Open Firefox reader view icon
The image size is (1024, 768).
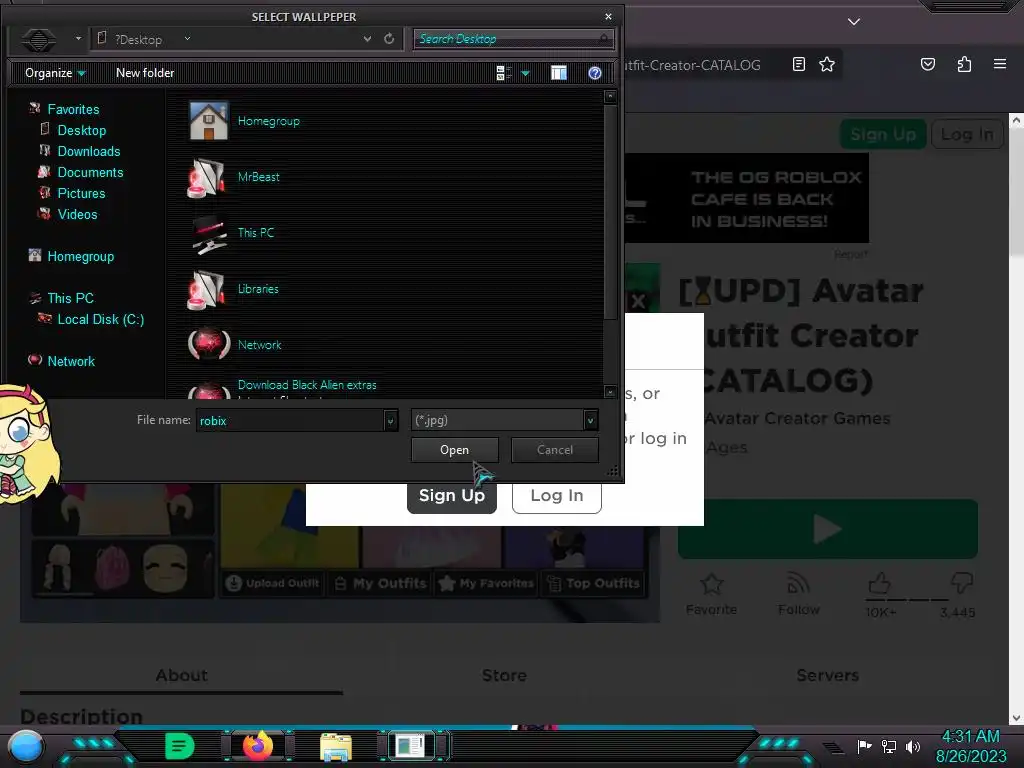click(x=798, y=64)
